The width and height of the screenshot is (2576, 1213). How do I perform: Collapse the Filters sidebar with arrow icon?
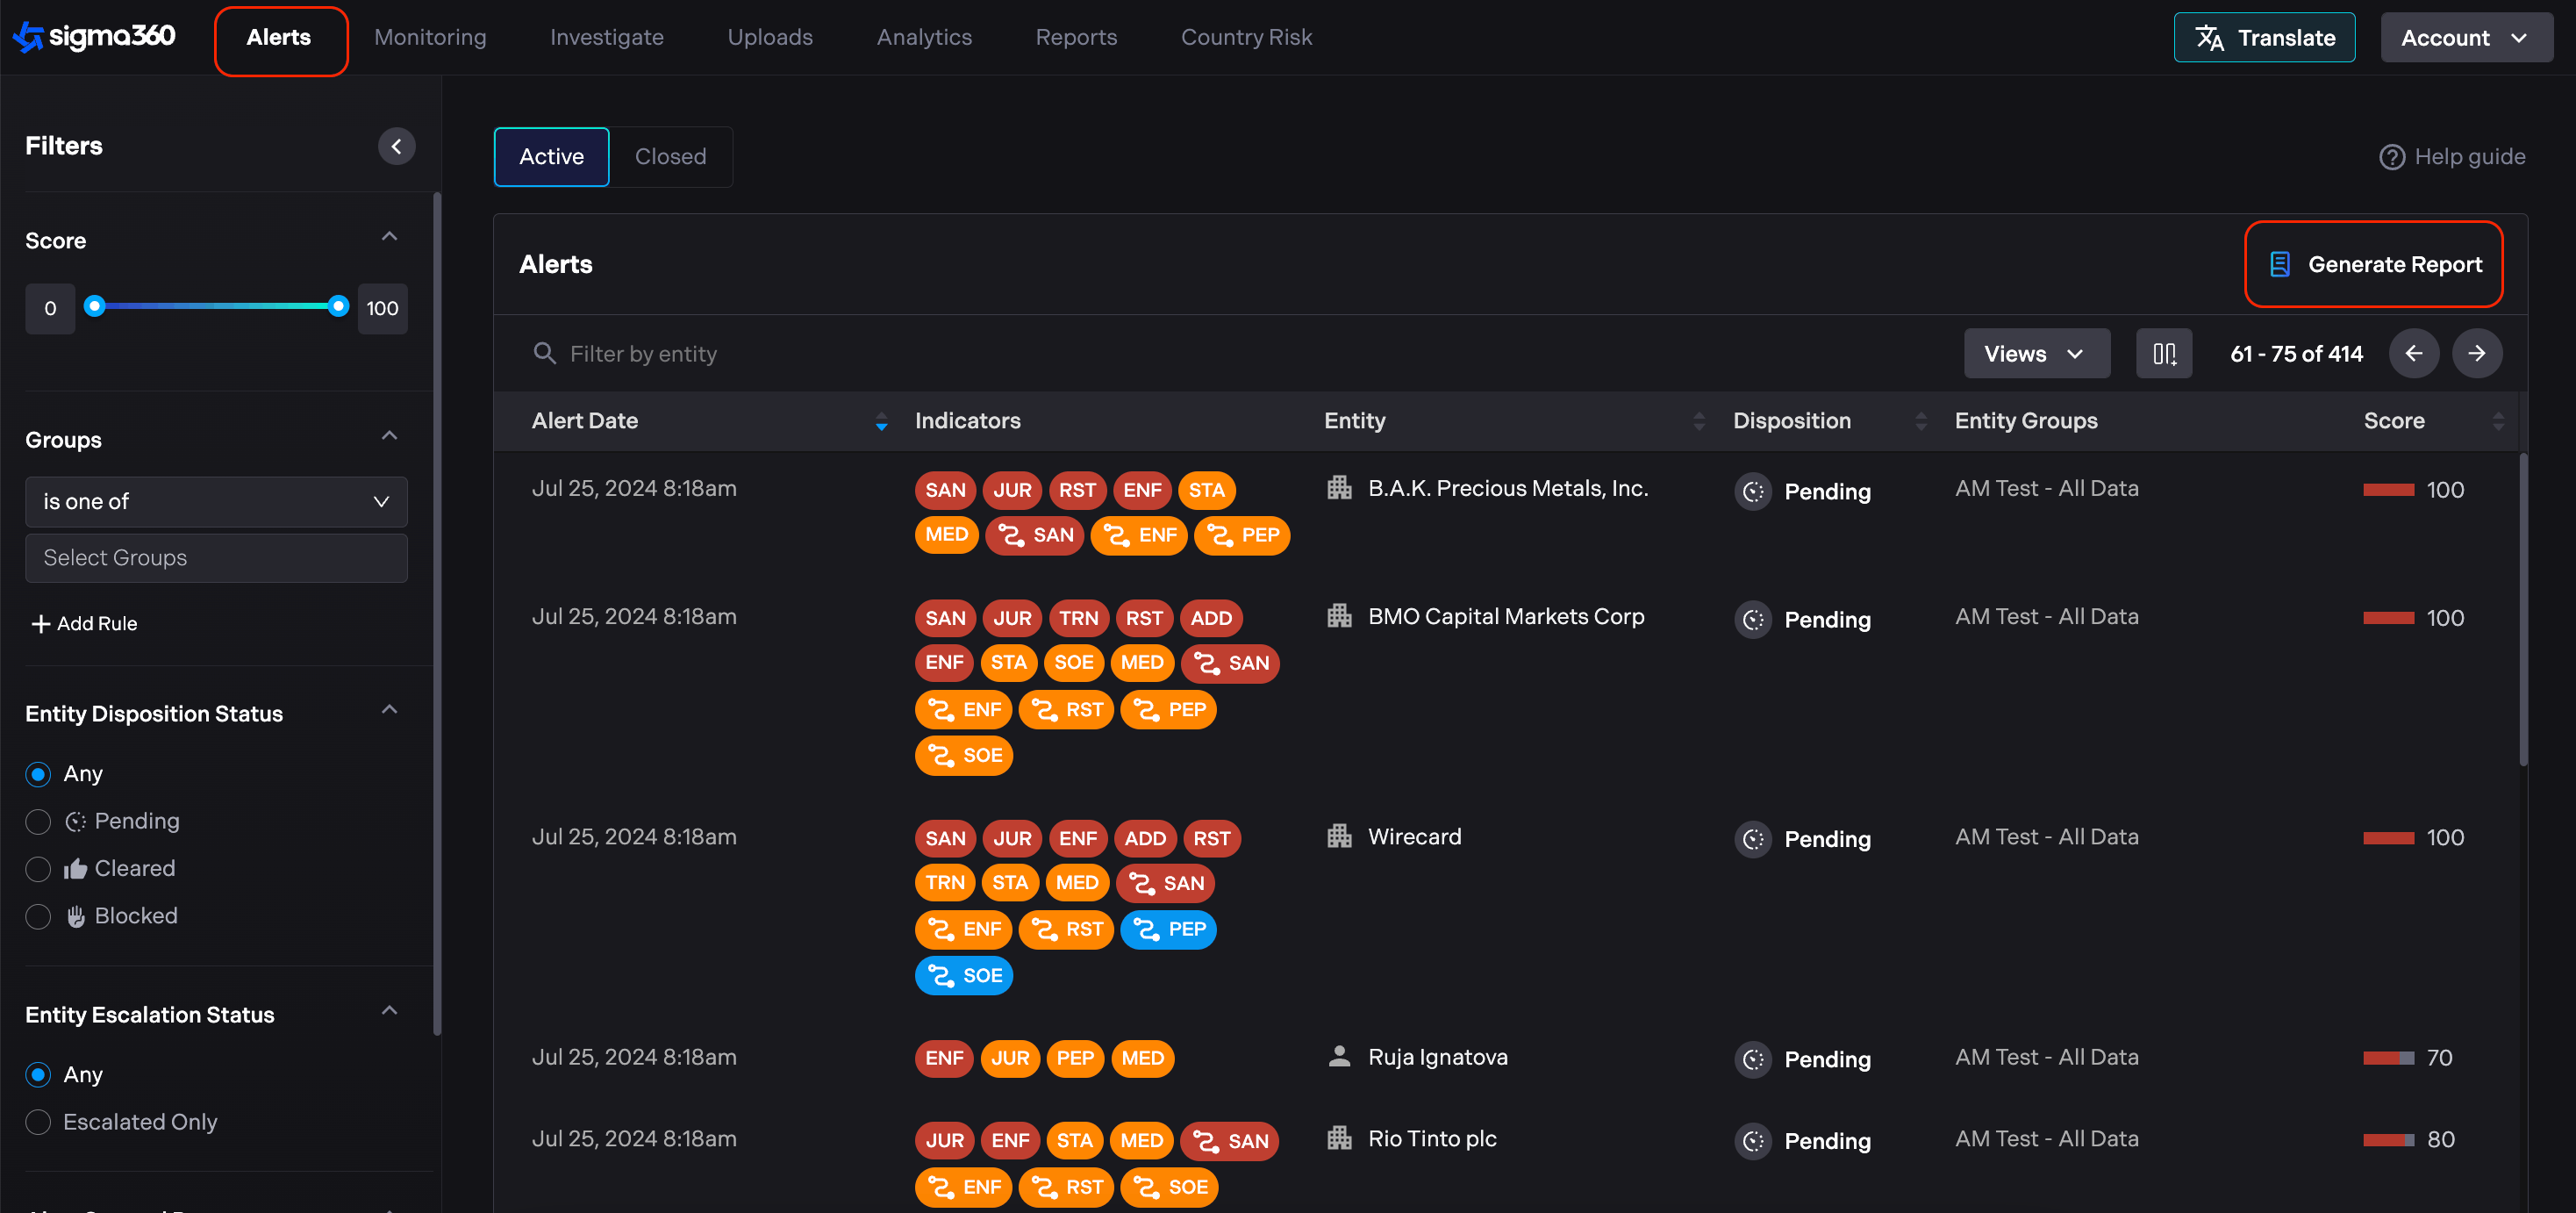pos(396,146)
